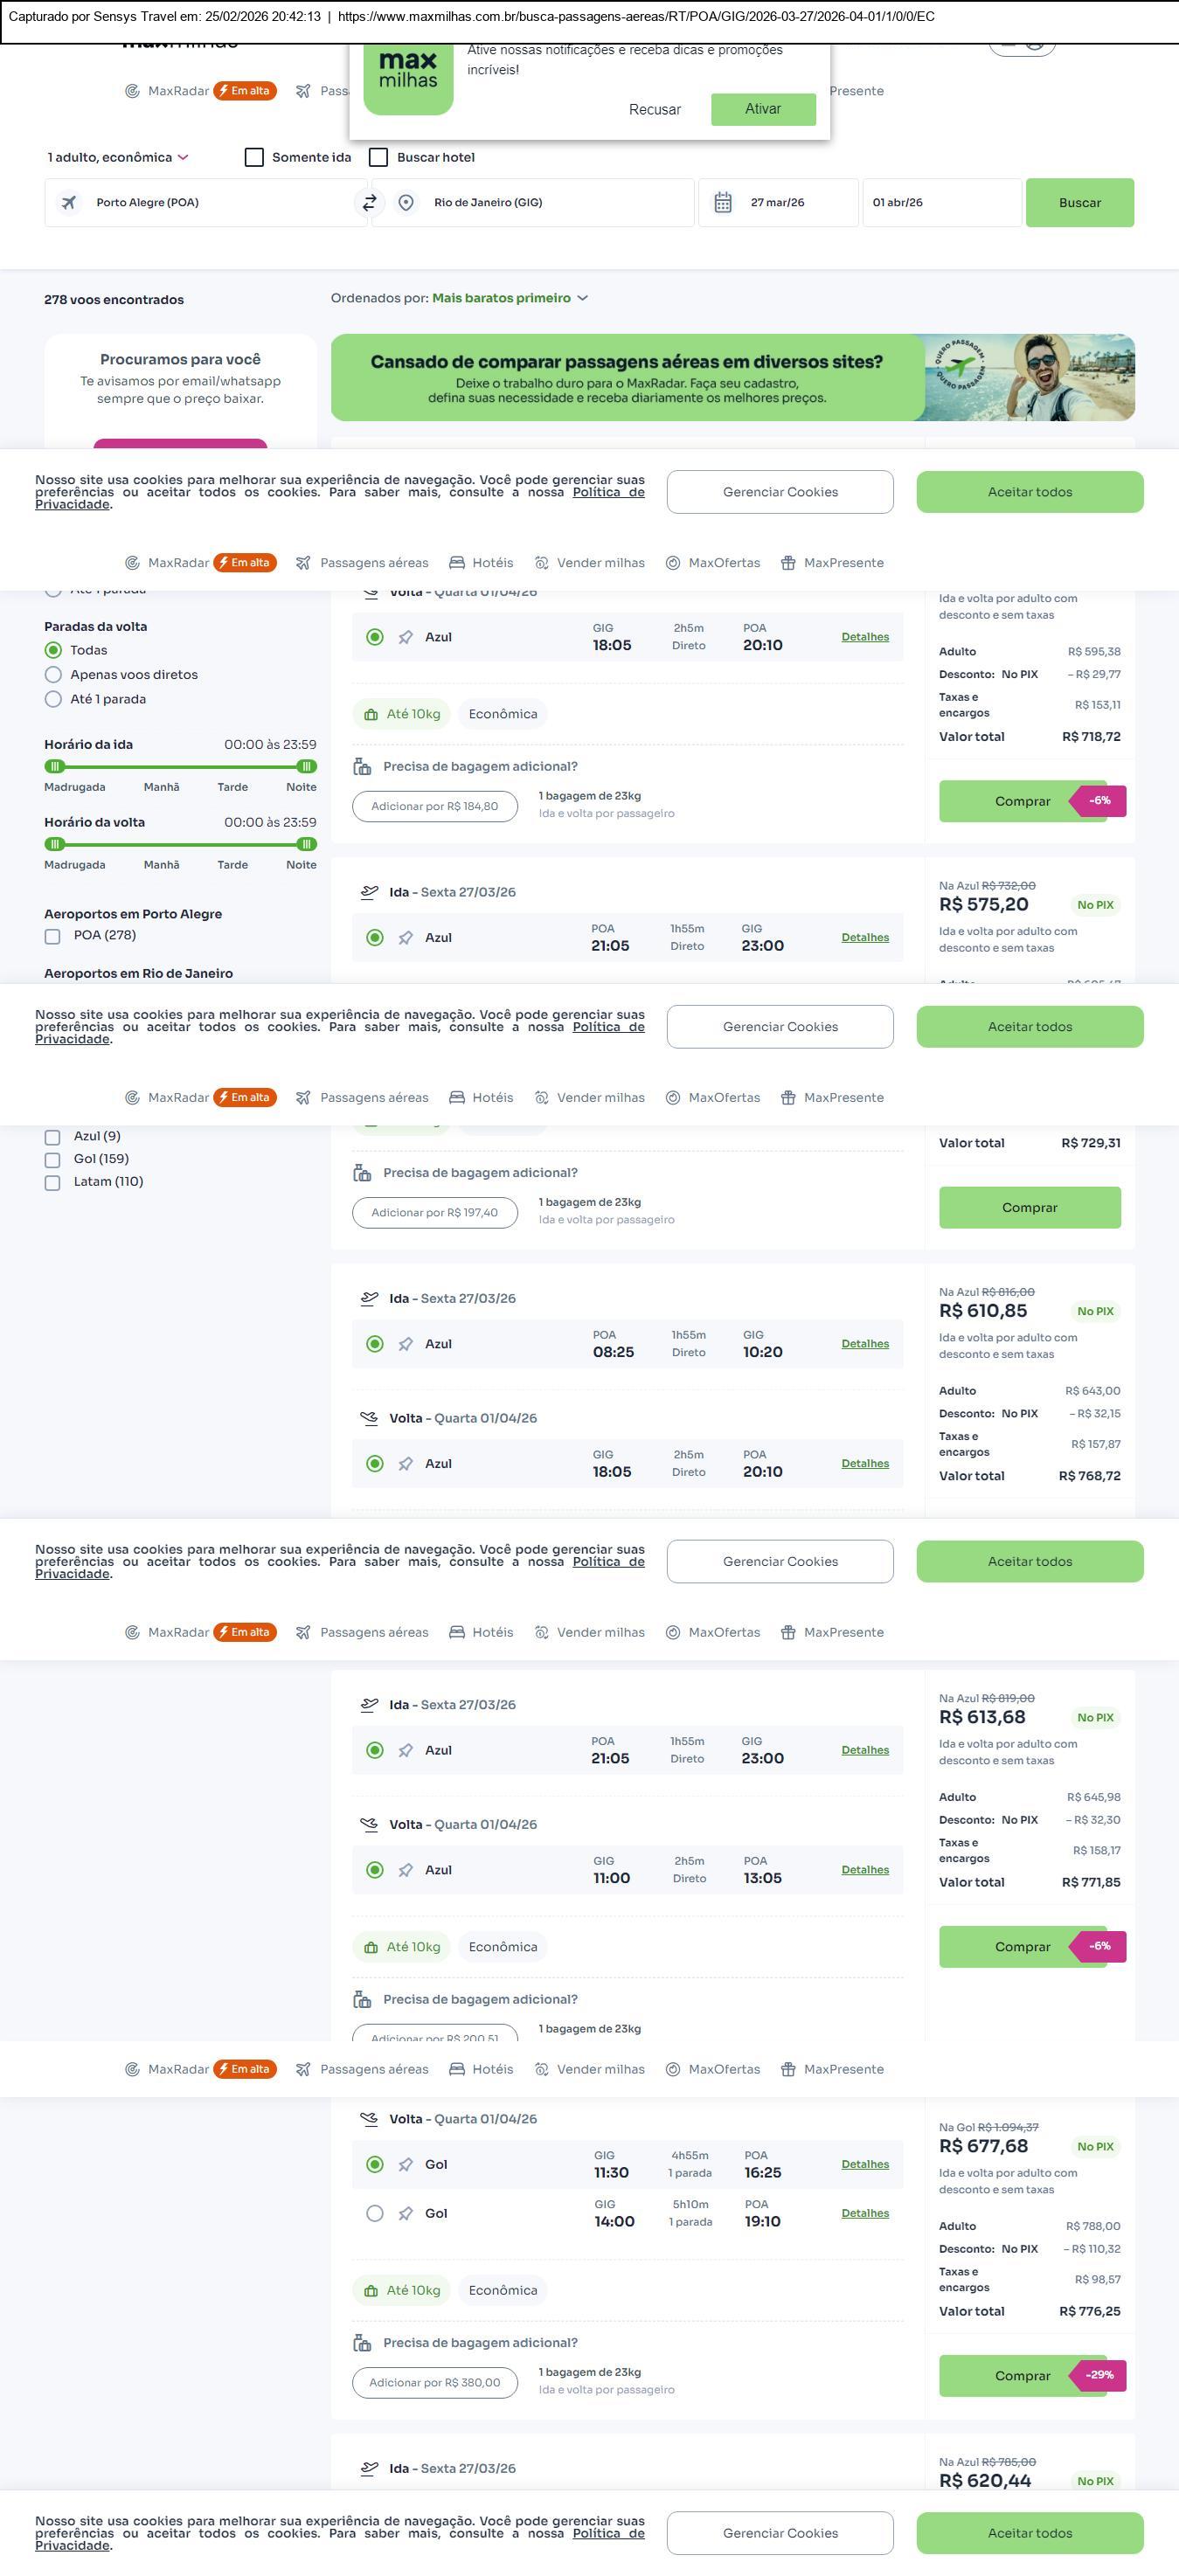Click the location pin icon in the destination field
The width and height of the screenshot is (1179, 2576).
coord(406,203)
